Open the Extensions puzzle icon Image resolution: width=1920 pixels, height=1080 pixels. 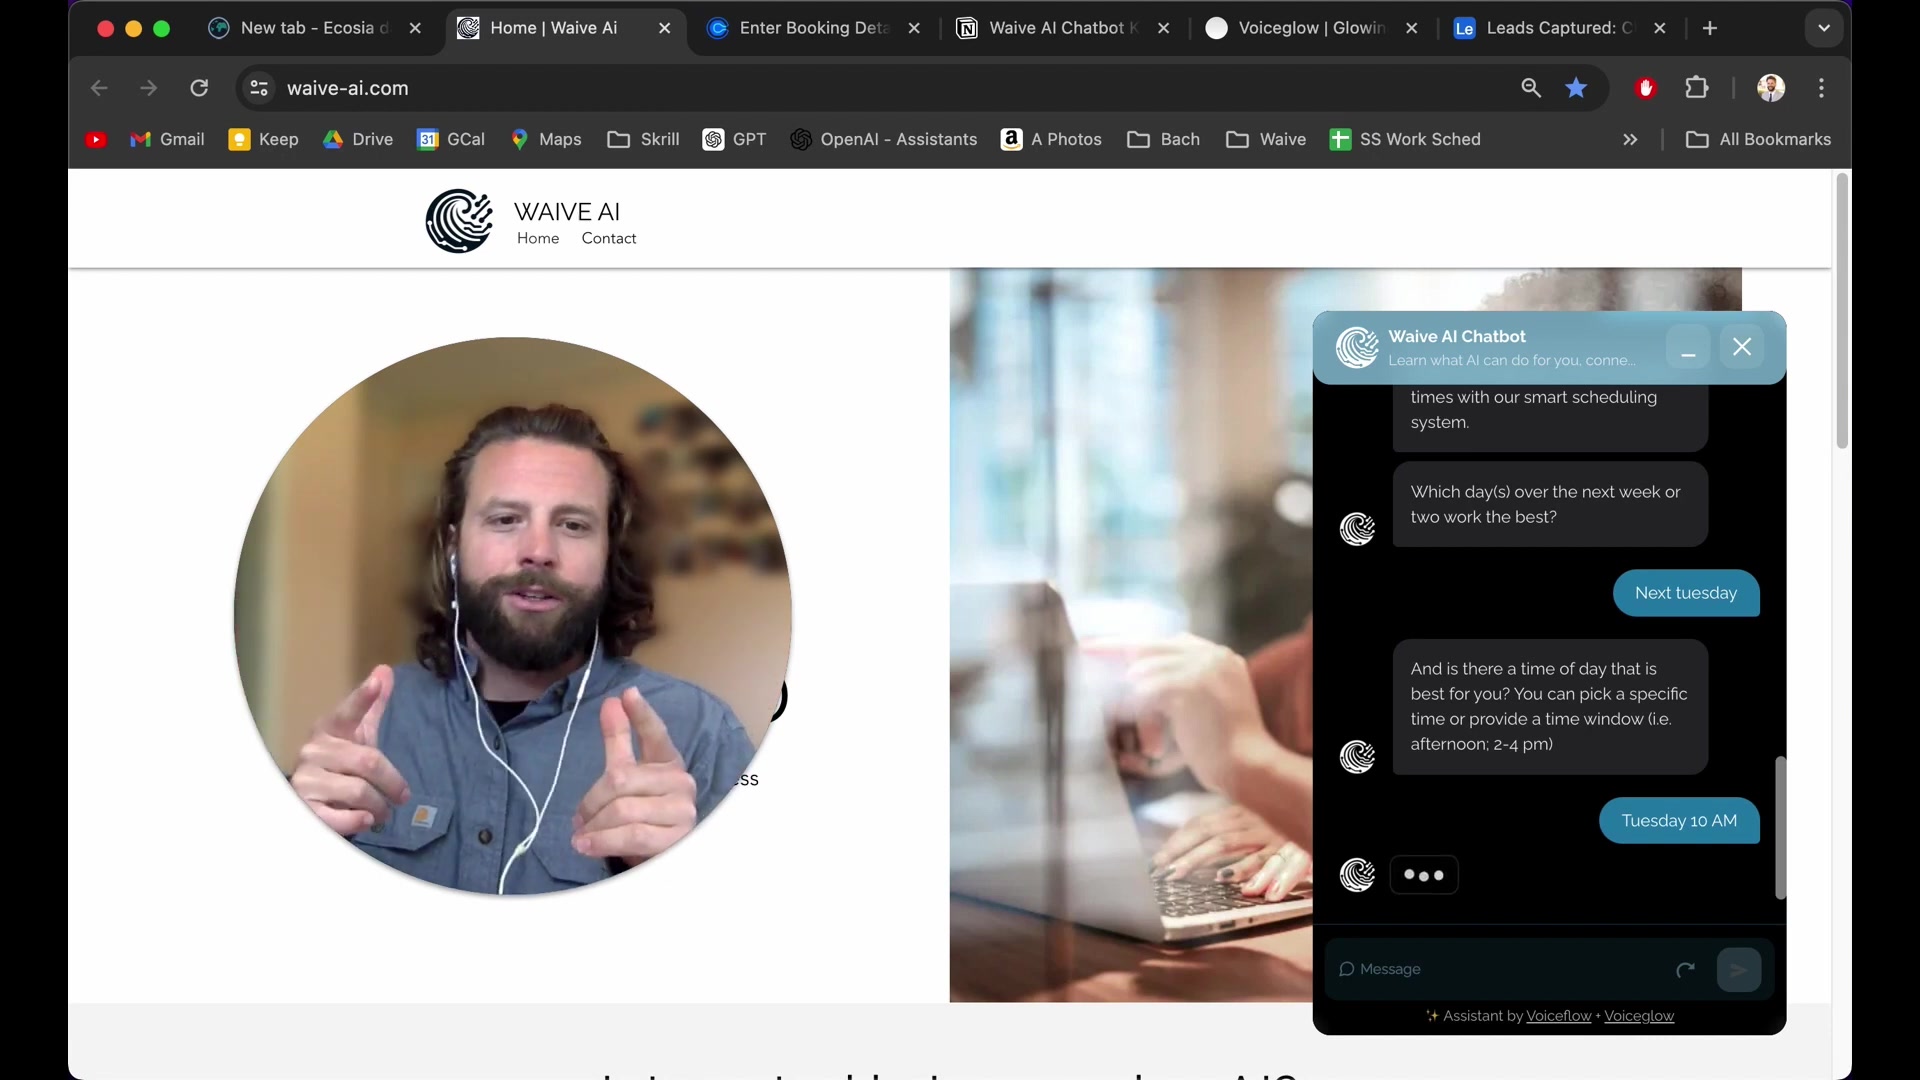coord(1697,88)
